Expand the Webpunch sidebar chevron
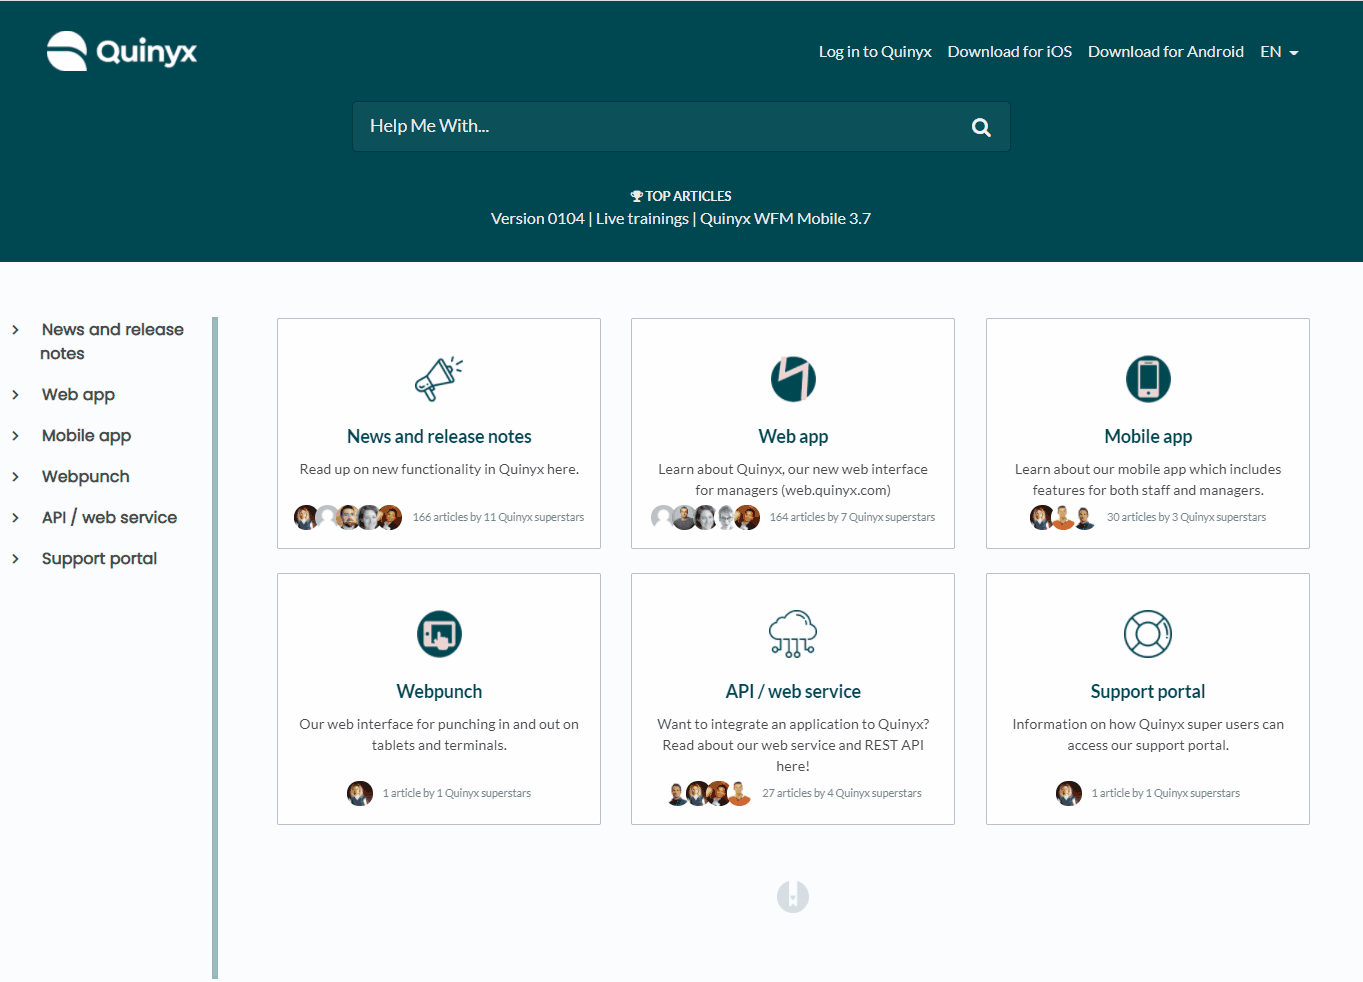This screenshot has width=1363, height=982. pyautogui.click(x=15, y=477)
